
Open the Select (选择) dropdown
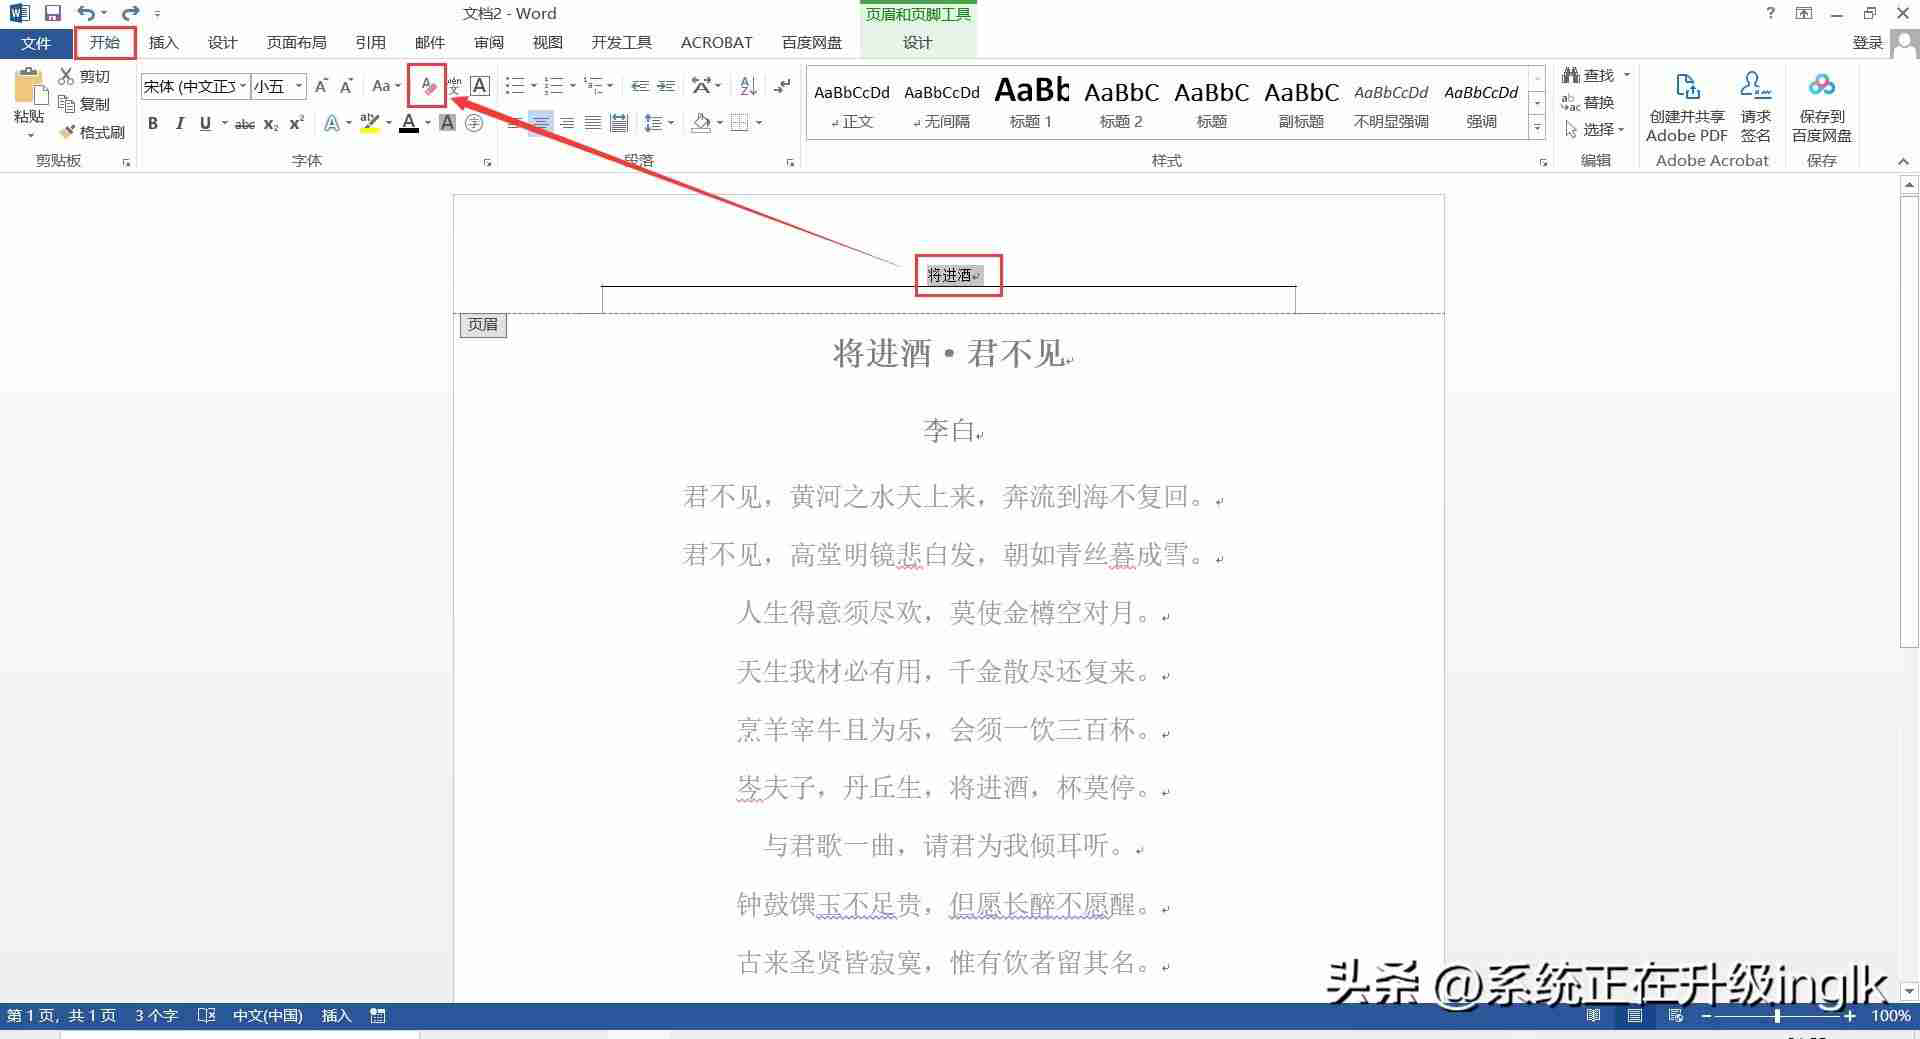tap(1594, 130)
